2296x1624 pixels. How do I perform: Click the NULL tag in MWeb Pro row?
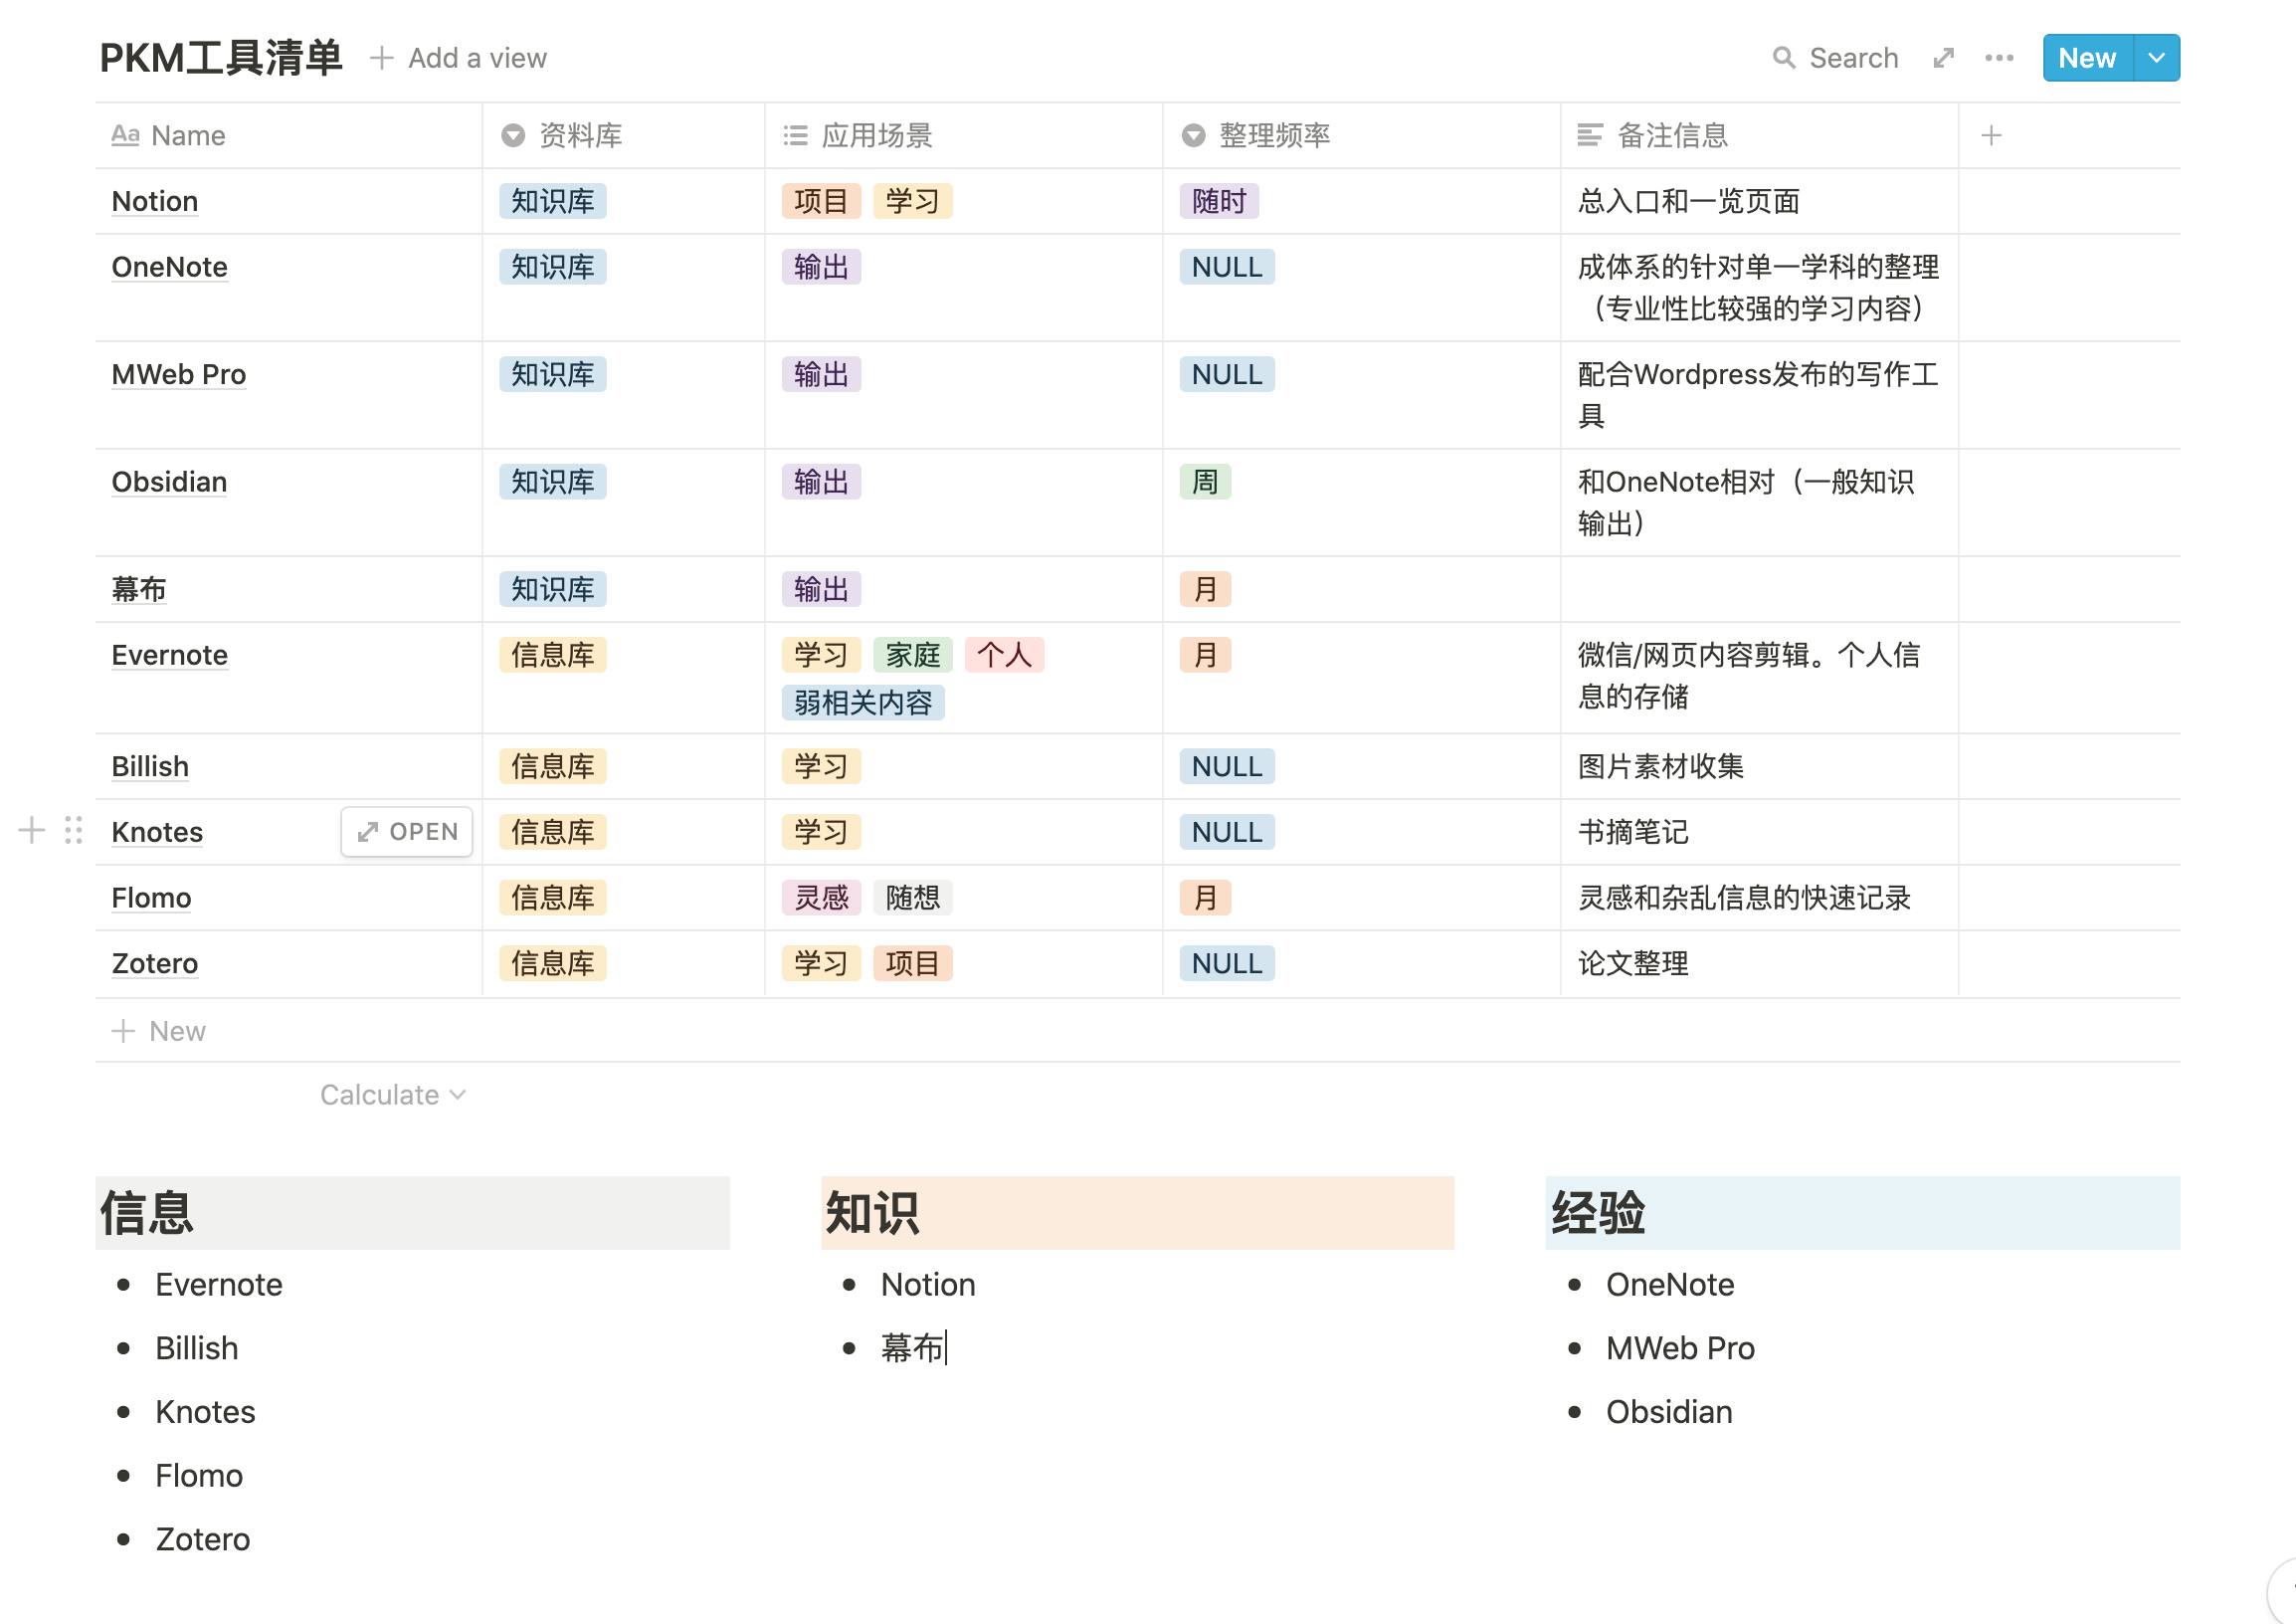click(x=1227, y=374)
